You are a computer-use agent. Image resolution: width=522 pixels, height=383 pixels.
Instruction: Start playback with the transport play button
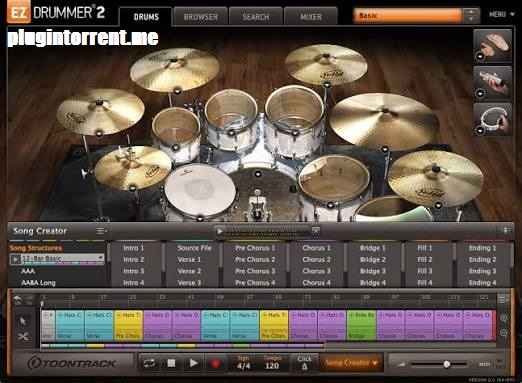pos(193,363)
